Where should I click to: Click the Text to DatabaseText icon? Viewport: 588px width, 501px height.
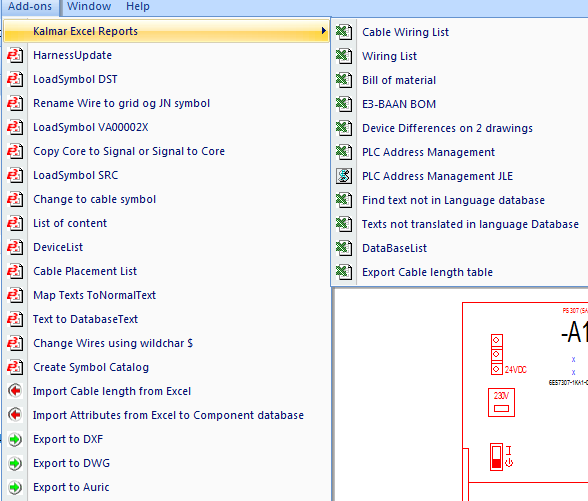[x=15, y=320]
